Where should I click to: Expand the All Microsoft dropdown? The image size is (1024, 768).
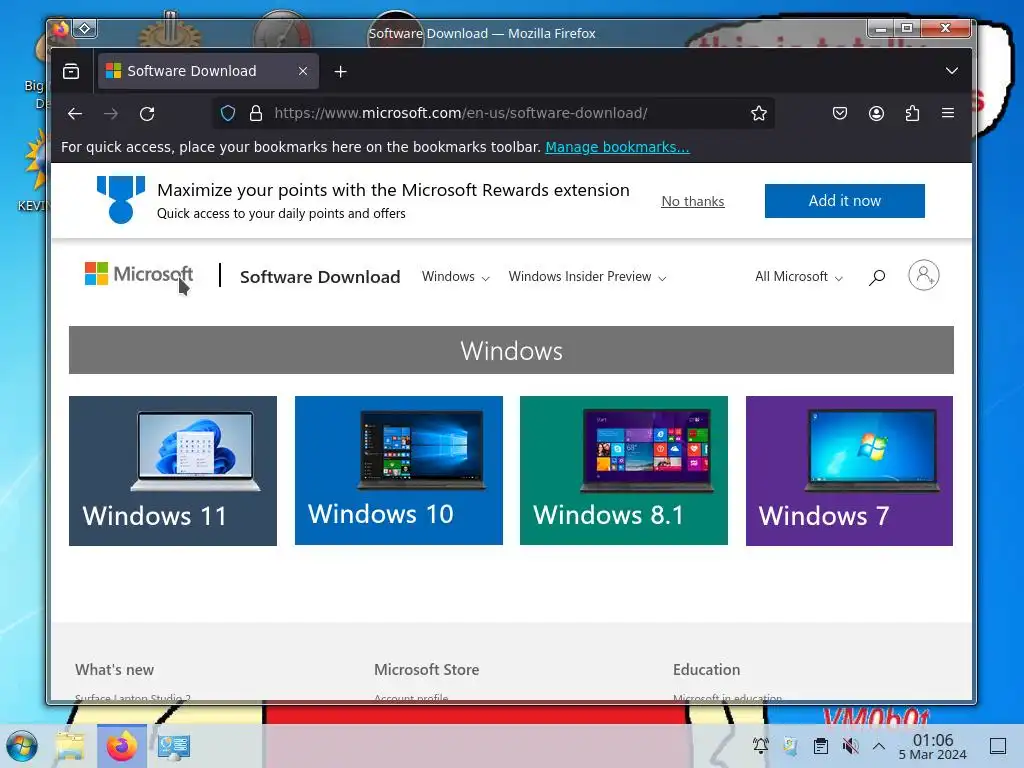point(799,277)
